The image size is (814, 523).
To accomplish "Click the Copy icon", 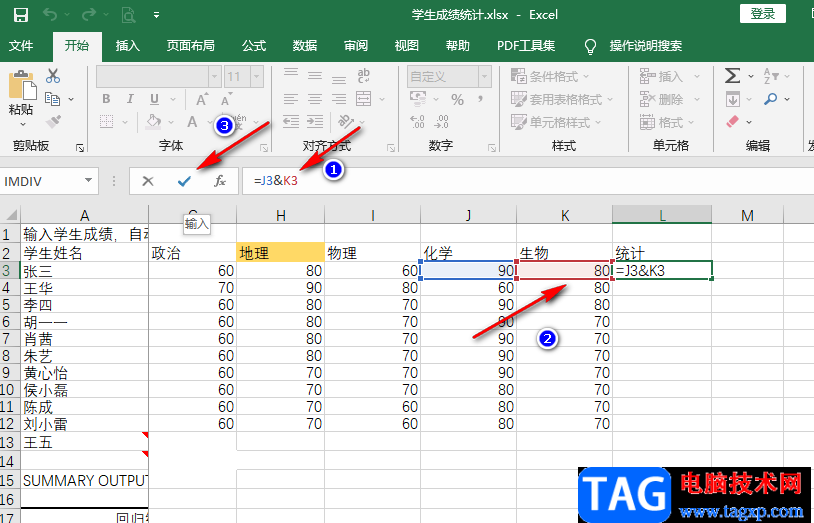I will (52, 99).
